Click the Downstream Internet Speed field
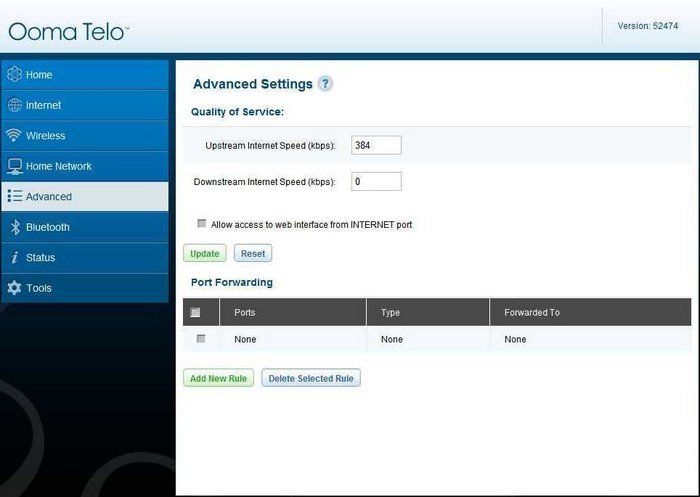 point(376,181)
